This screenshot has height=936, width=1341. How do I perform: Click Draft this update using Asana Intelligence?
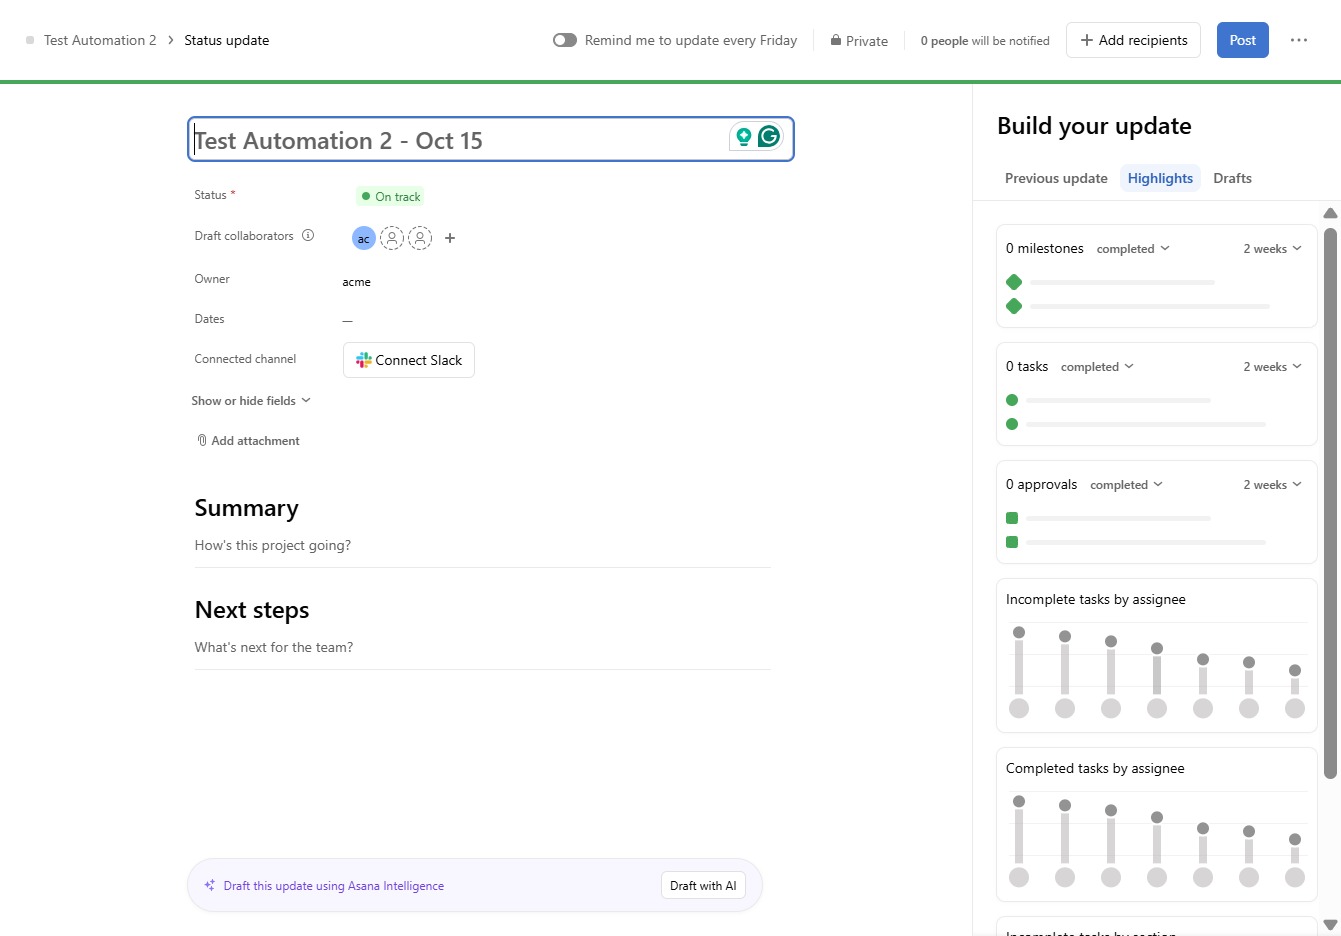[x=334, y=886]
